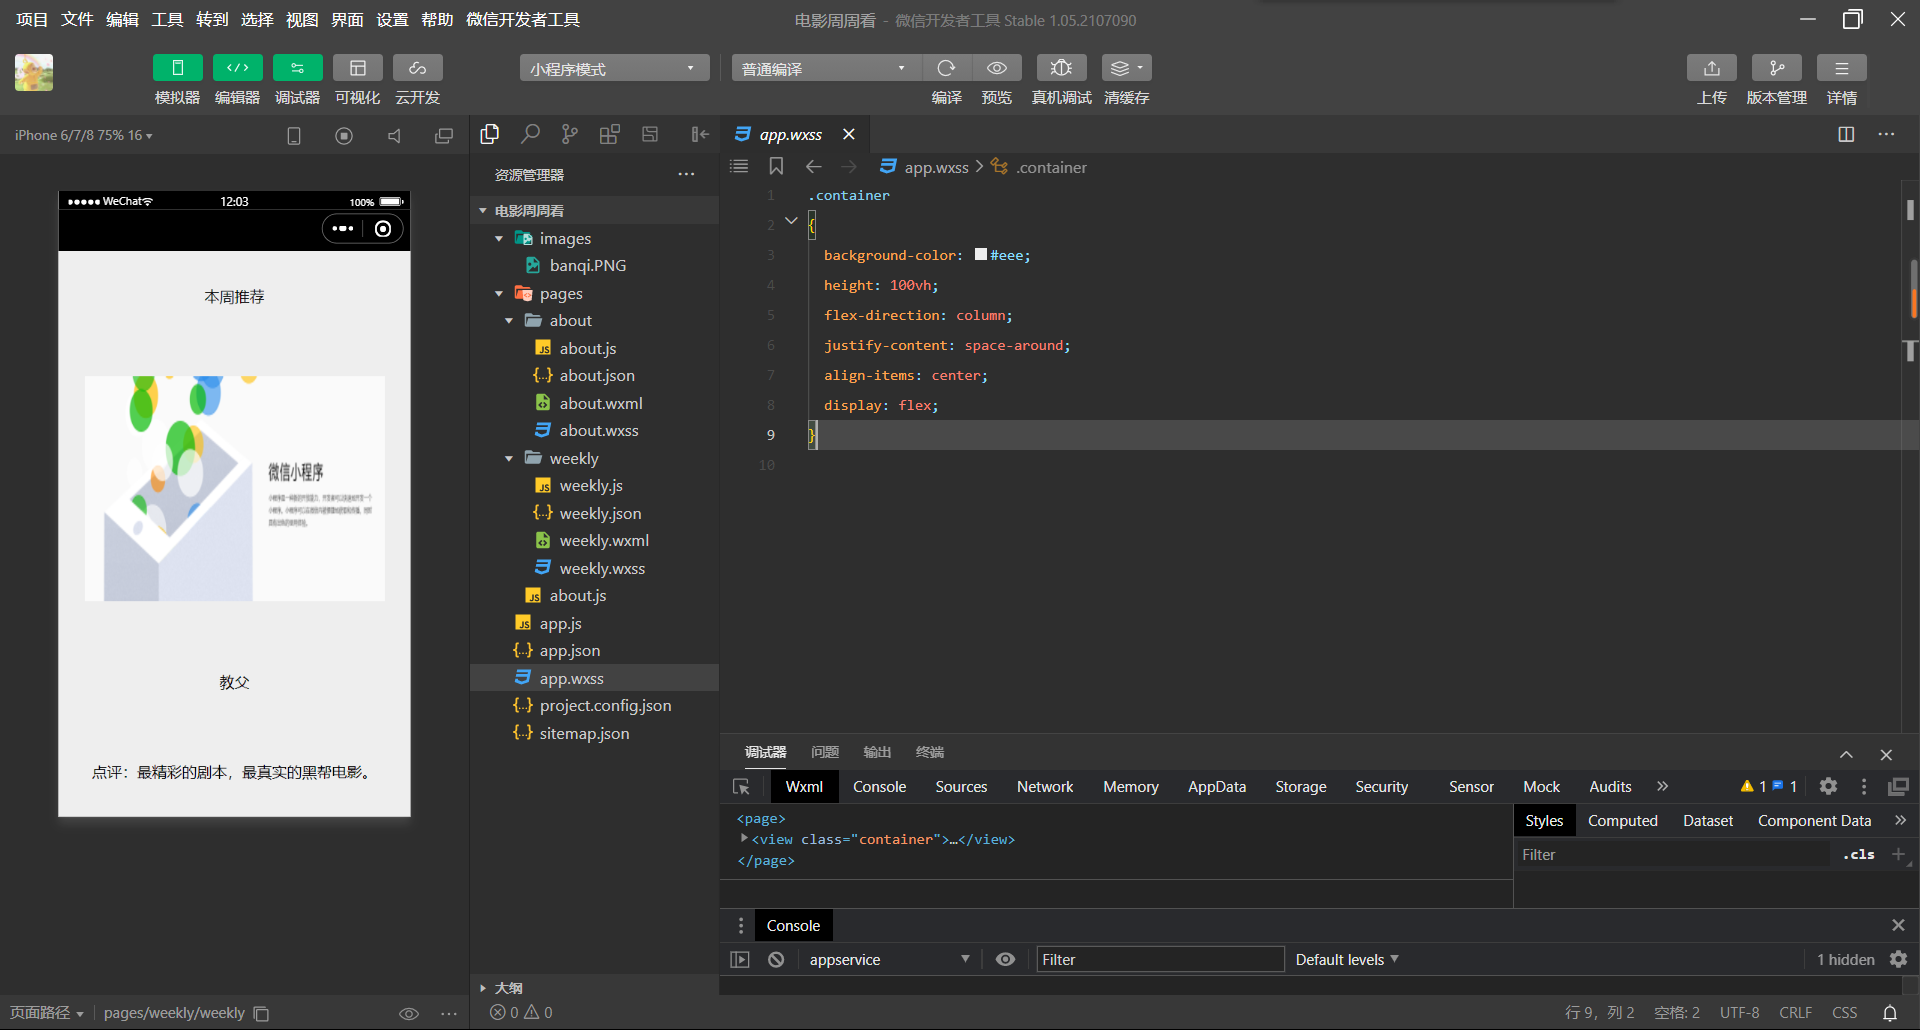
Task: Start 真机调试 remote debug
Action: coord(1061,67)
